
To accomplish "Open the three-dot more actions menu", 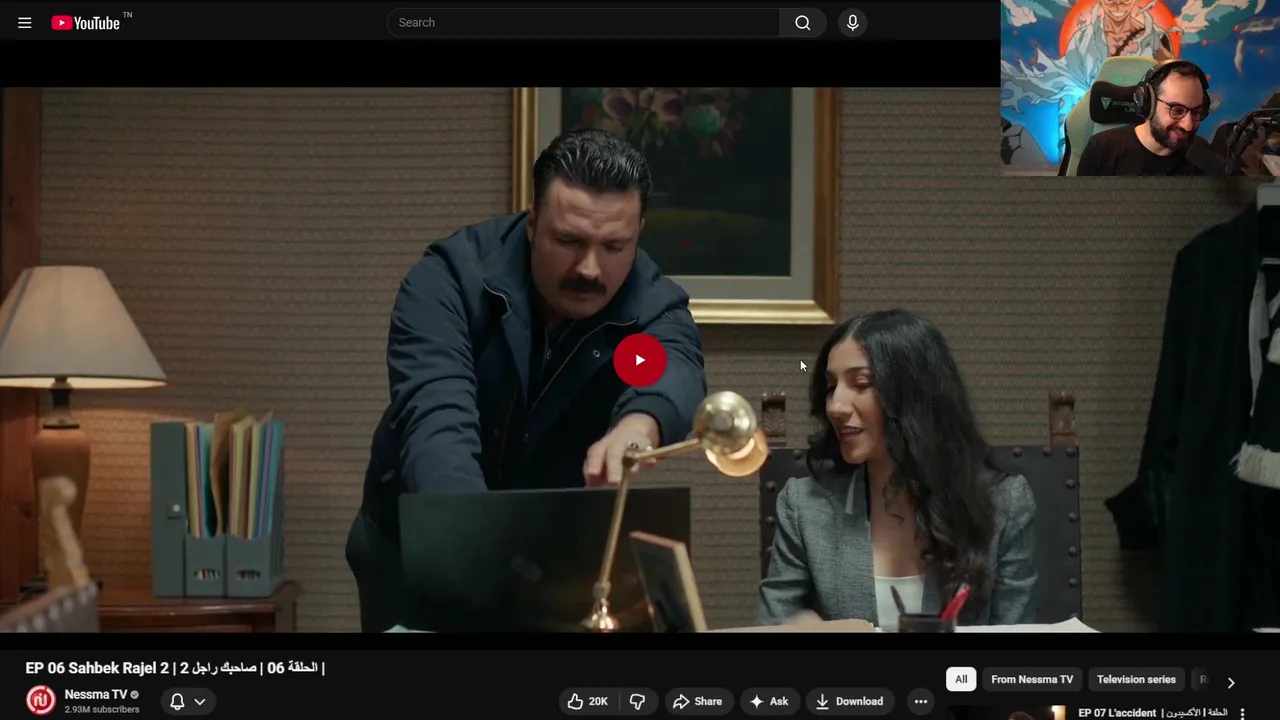I will point(921,701).
